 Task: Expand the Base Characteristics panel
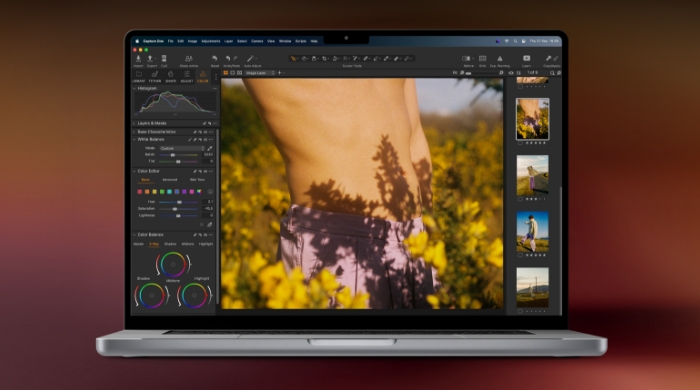pos(134,132)
